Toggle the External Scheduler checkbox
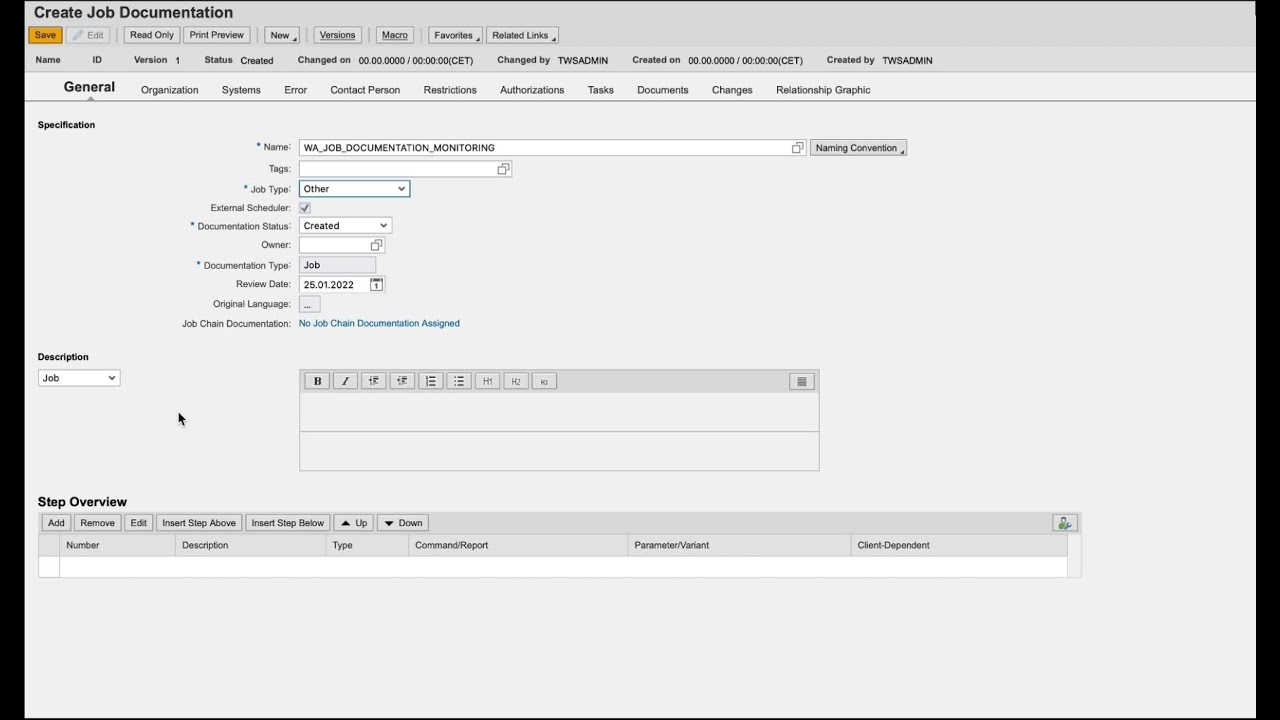Screen dimensions: 1280x720 (x=305, y=208)
